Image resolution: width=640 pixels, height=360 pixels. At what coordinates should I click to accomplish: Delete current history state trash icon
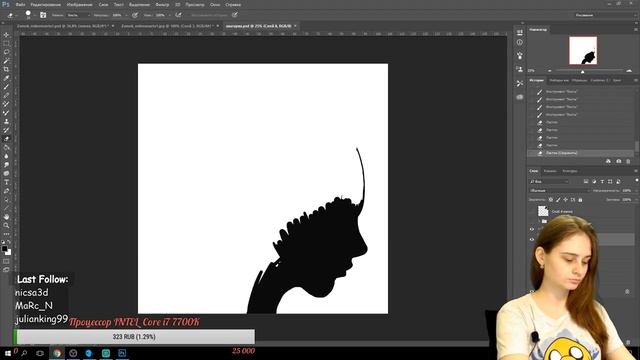pyautogui.click(x=628, y=162)
